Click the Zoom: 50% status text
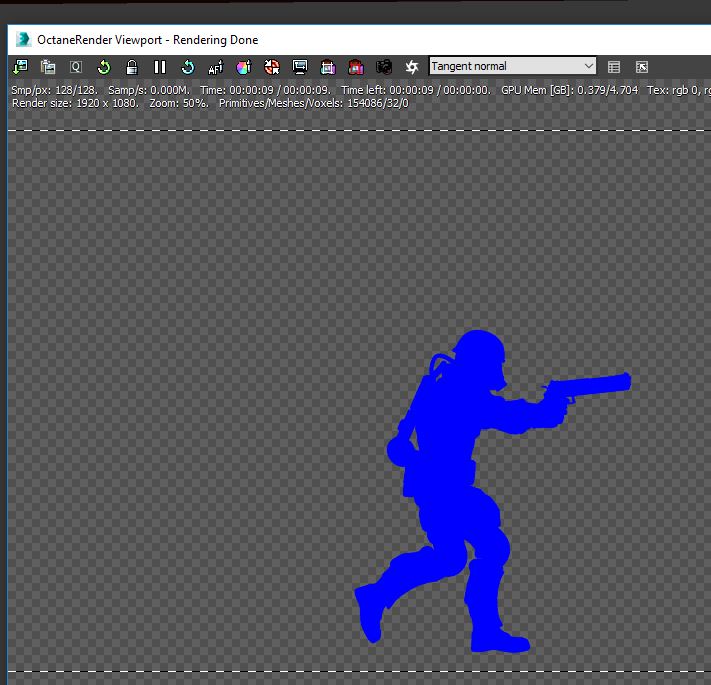This screenshot has height=685, width=711. [179, 103]
